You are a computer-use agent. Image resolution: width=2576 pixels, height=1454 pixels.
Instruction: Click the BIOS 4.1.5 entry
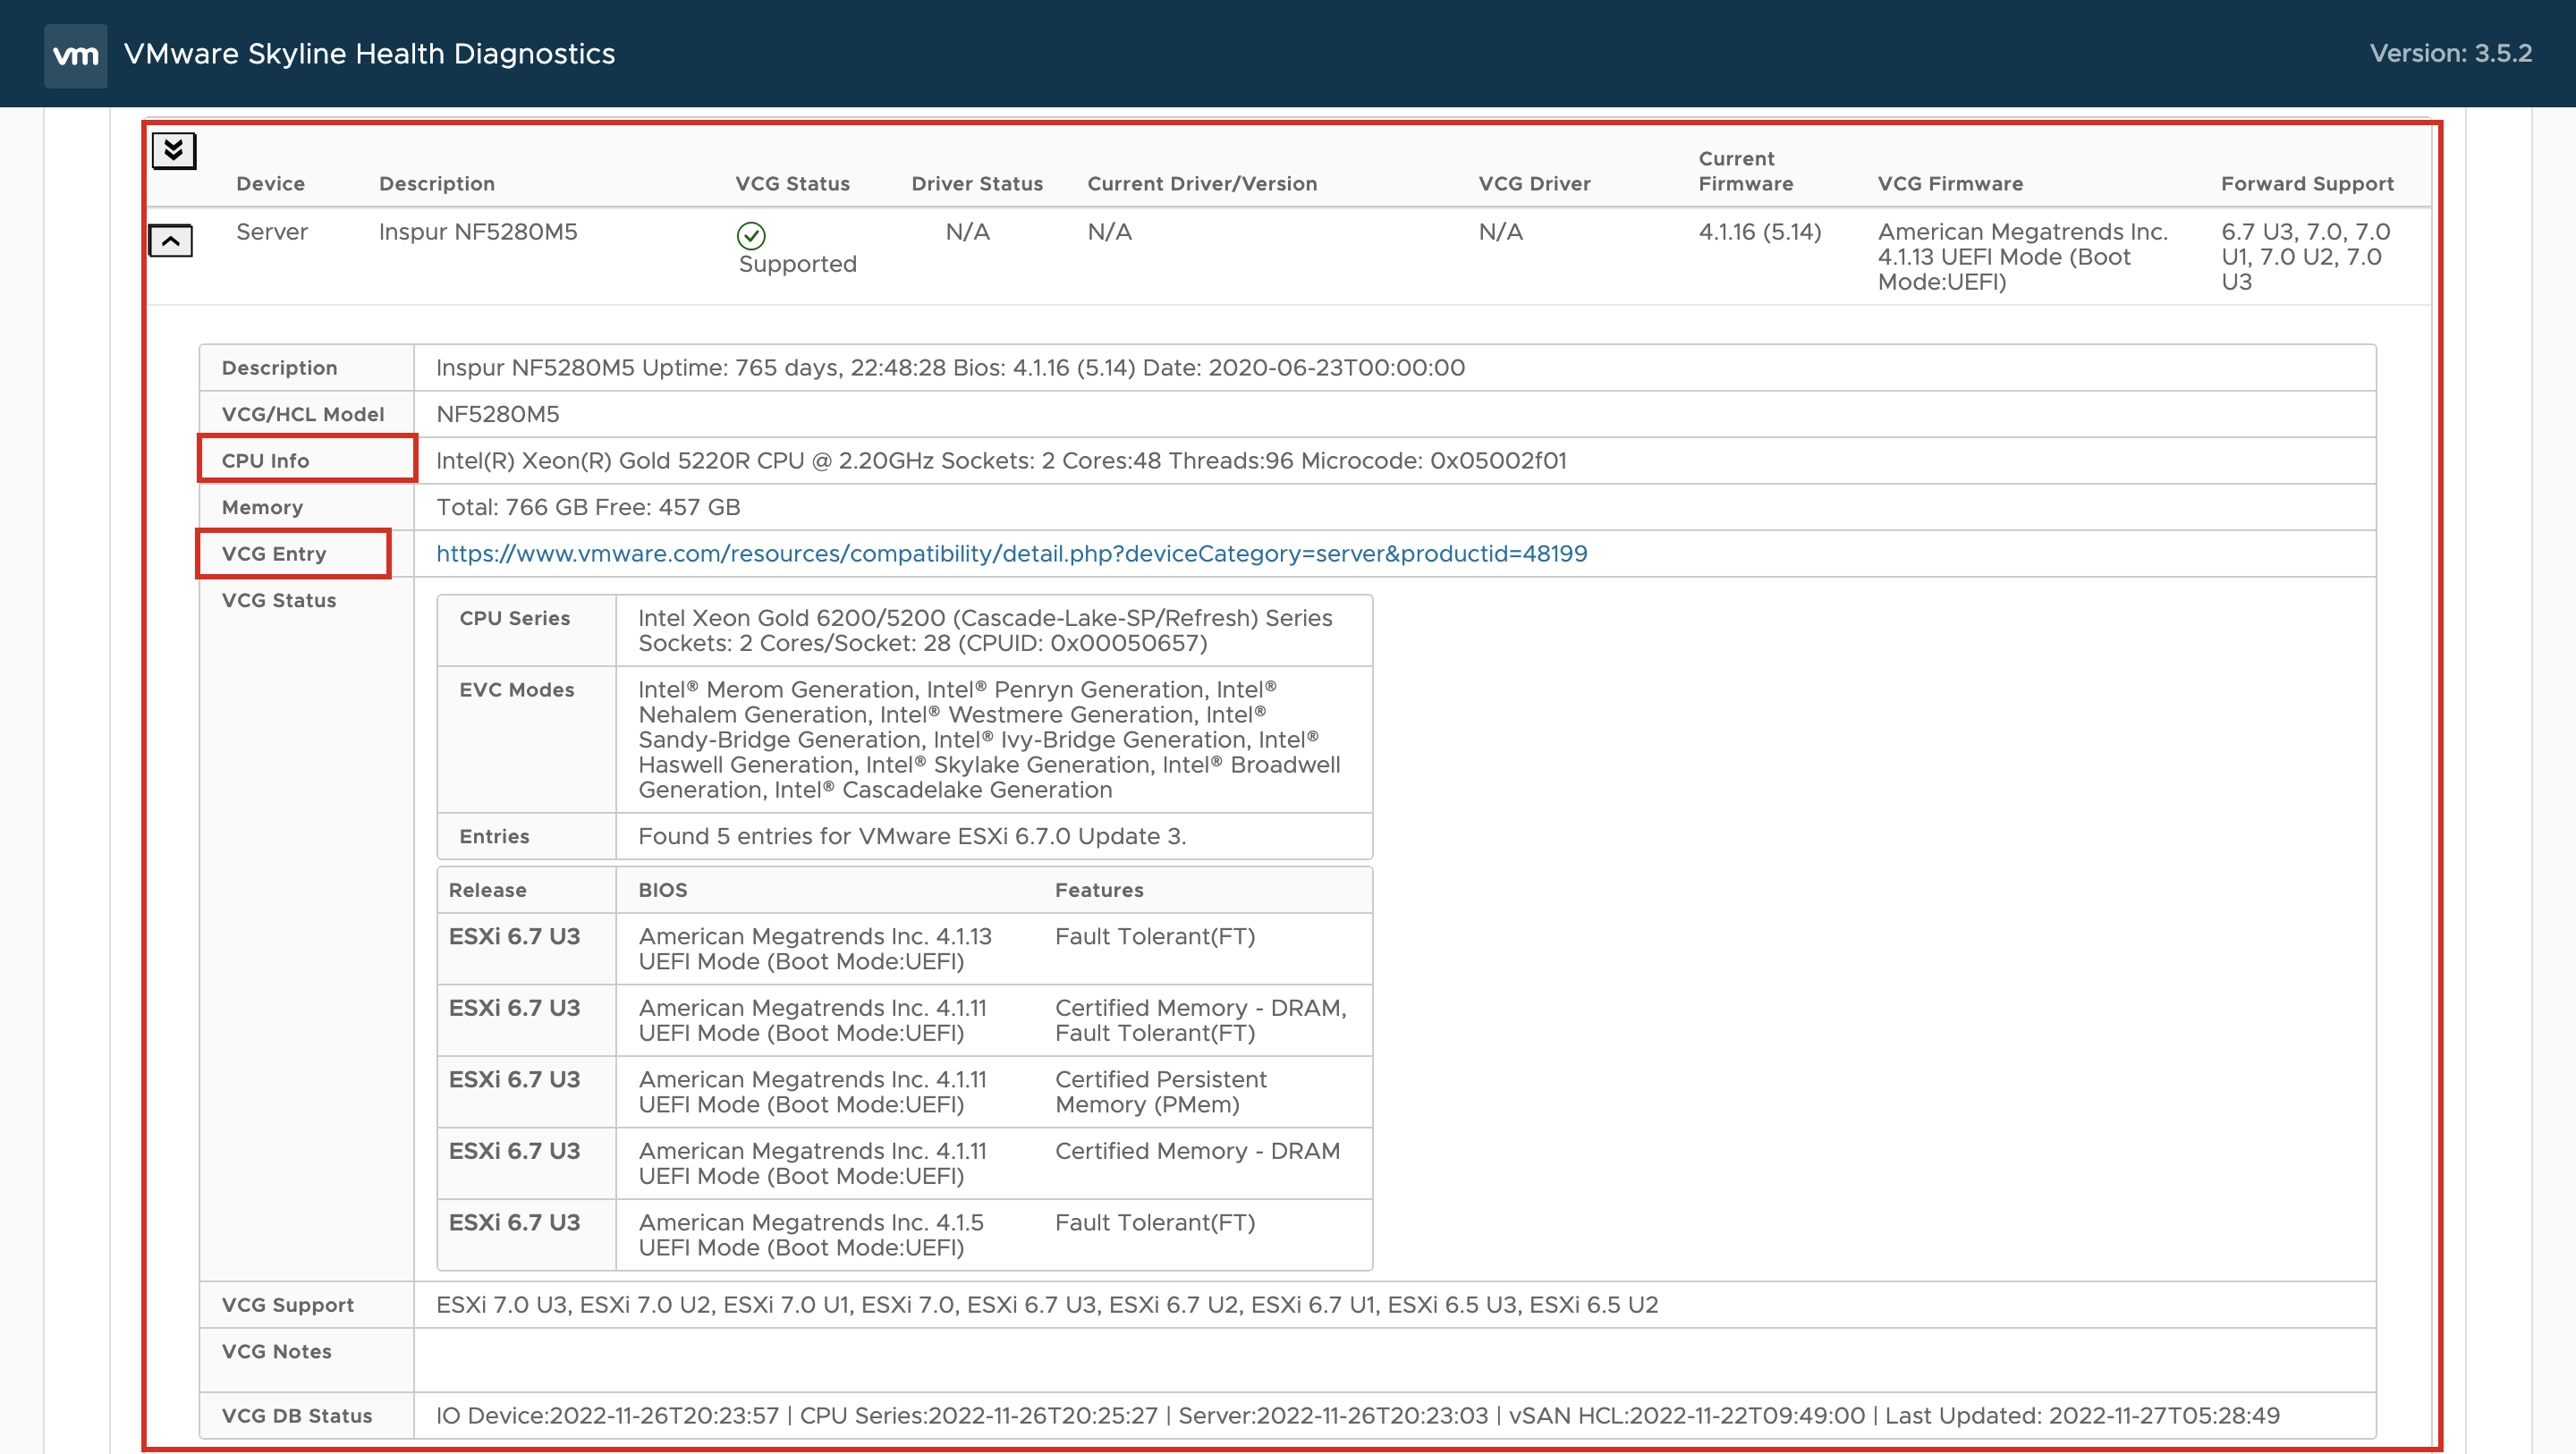point(810,1235)
